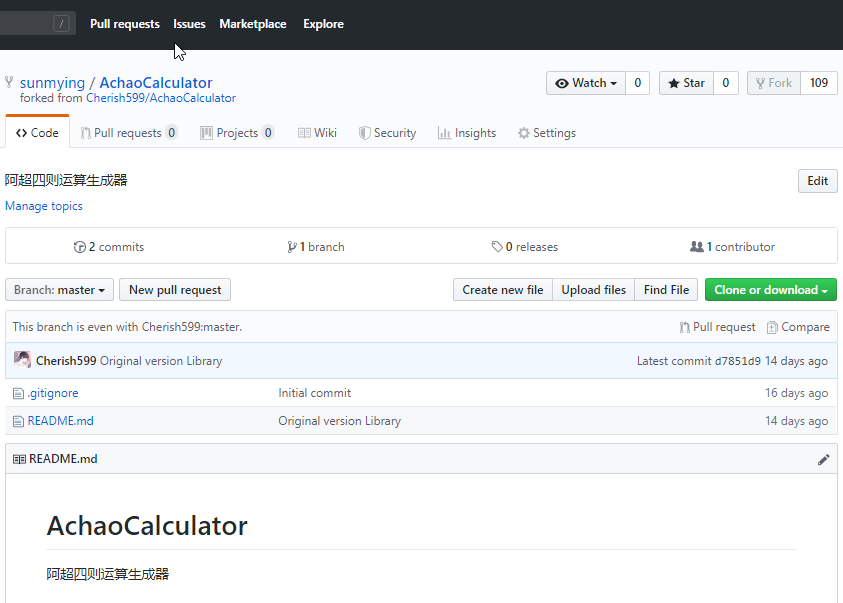The width and height of the screenshot is (843, 603).
Task: Open the Watch dropdown
Action: 586,83
